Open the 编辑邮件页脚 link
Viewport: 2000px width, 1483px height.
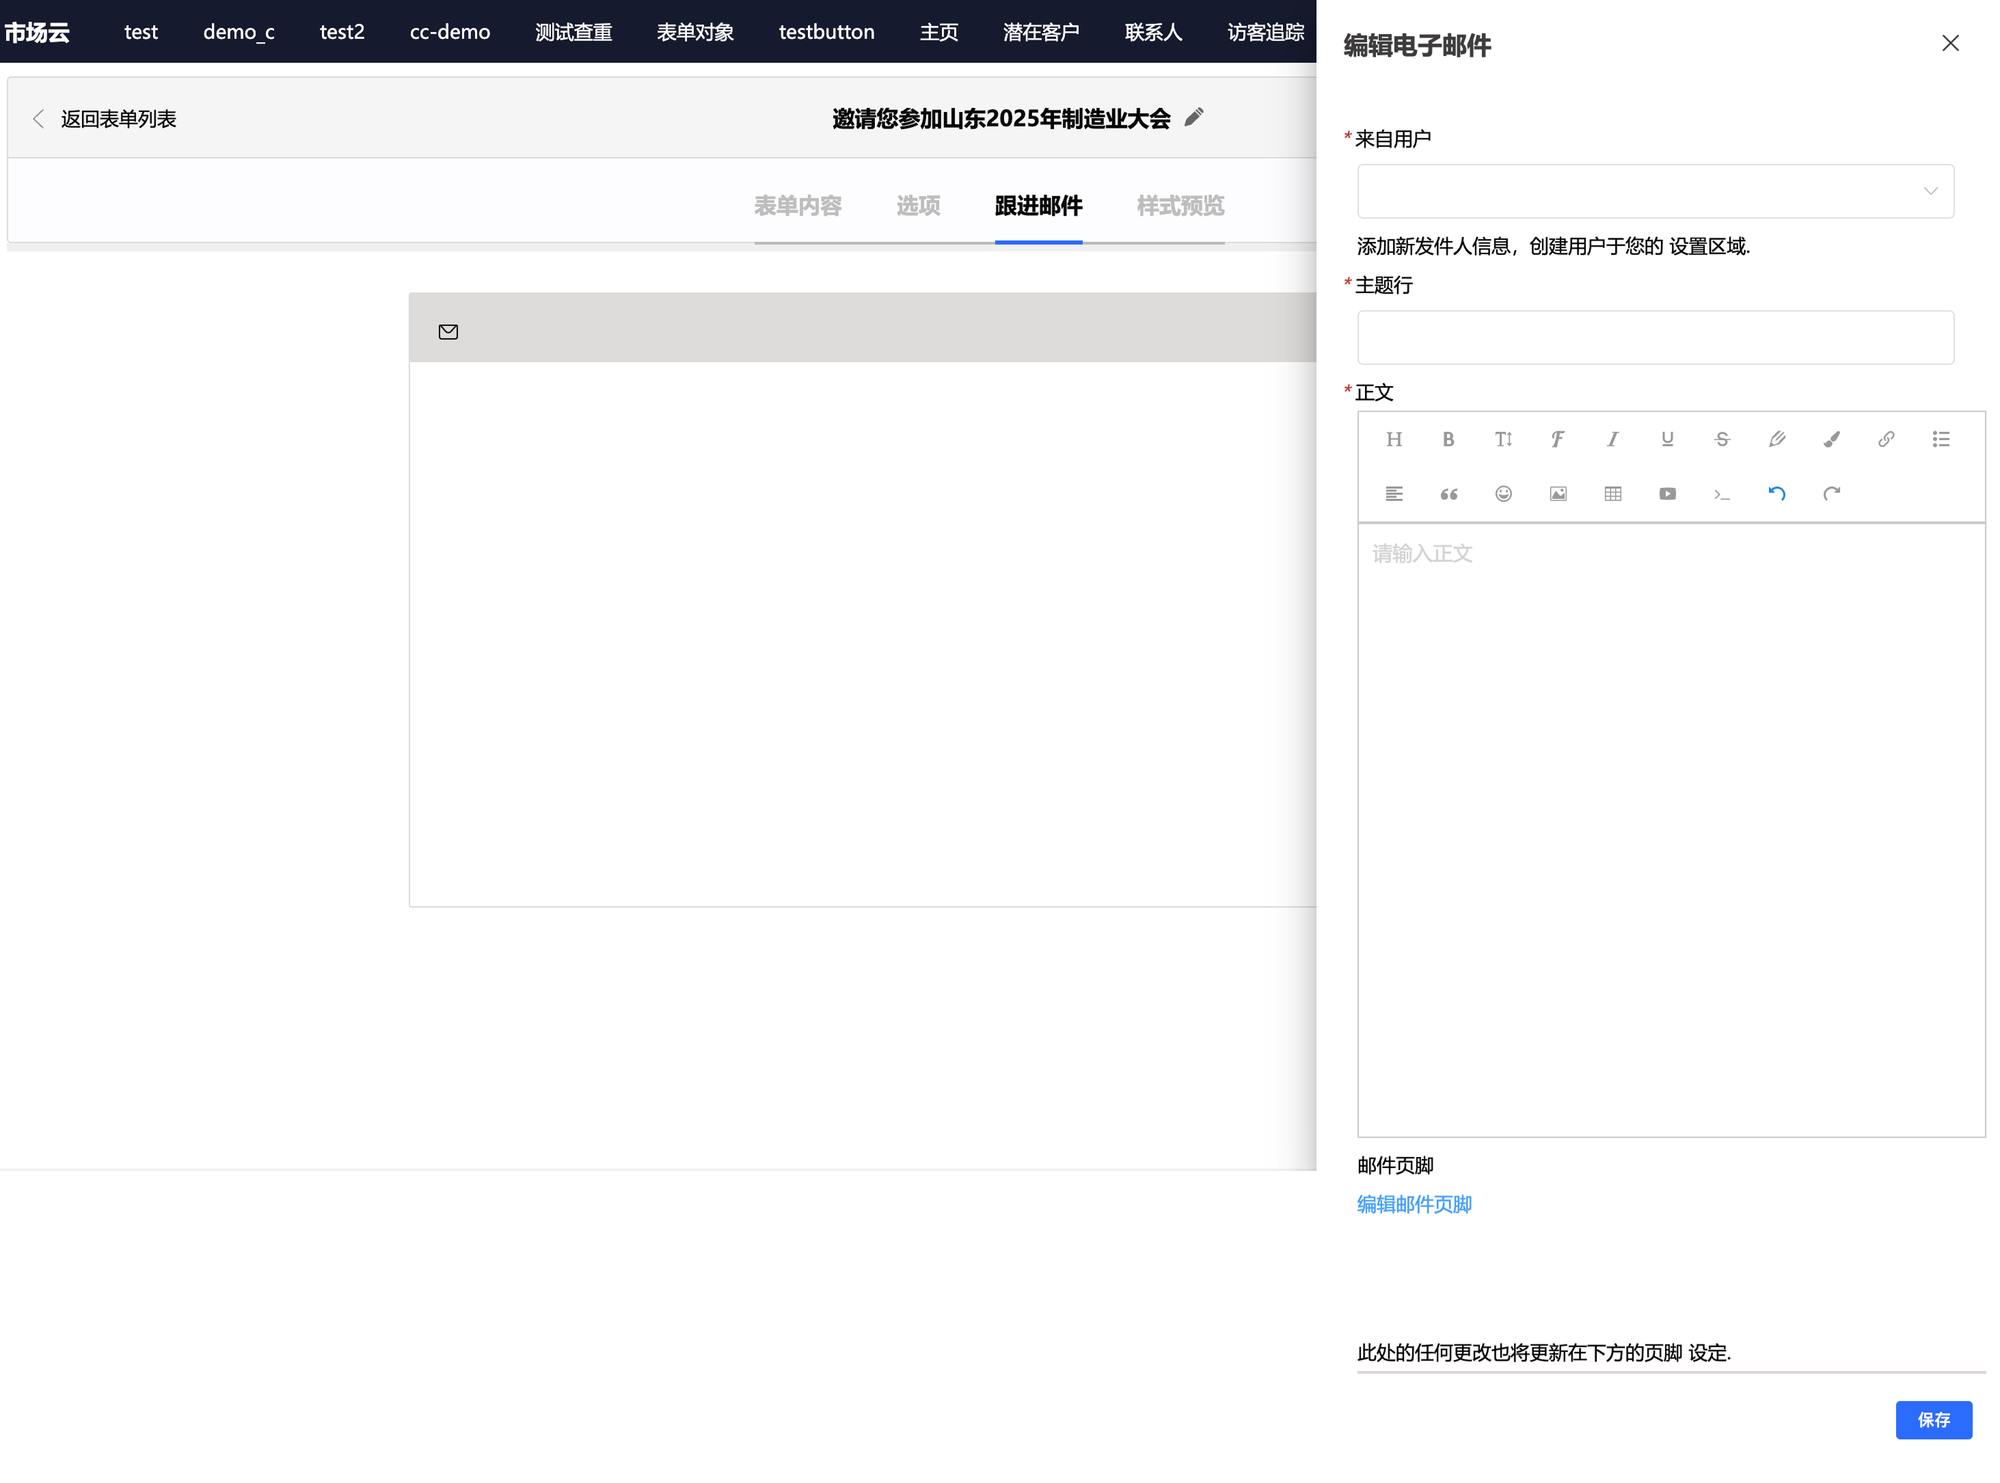[x=1414, y=1205]
